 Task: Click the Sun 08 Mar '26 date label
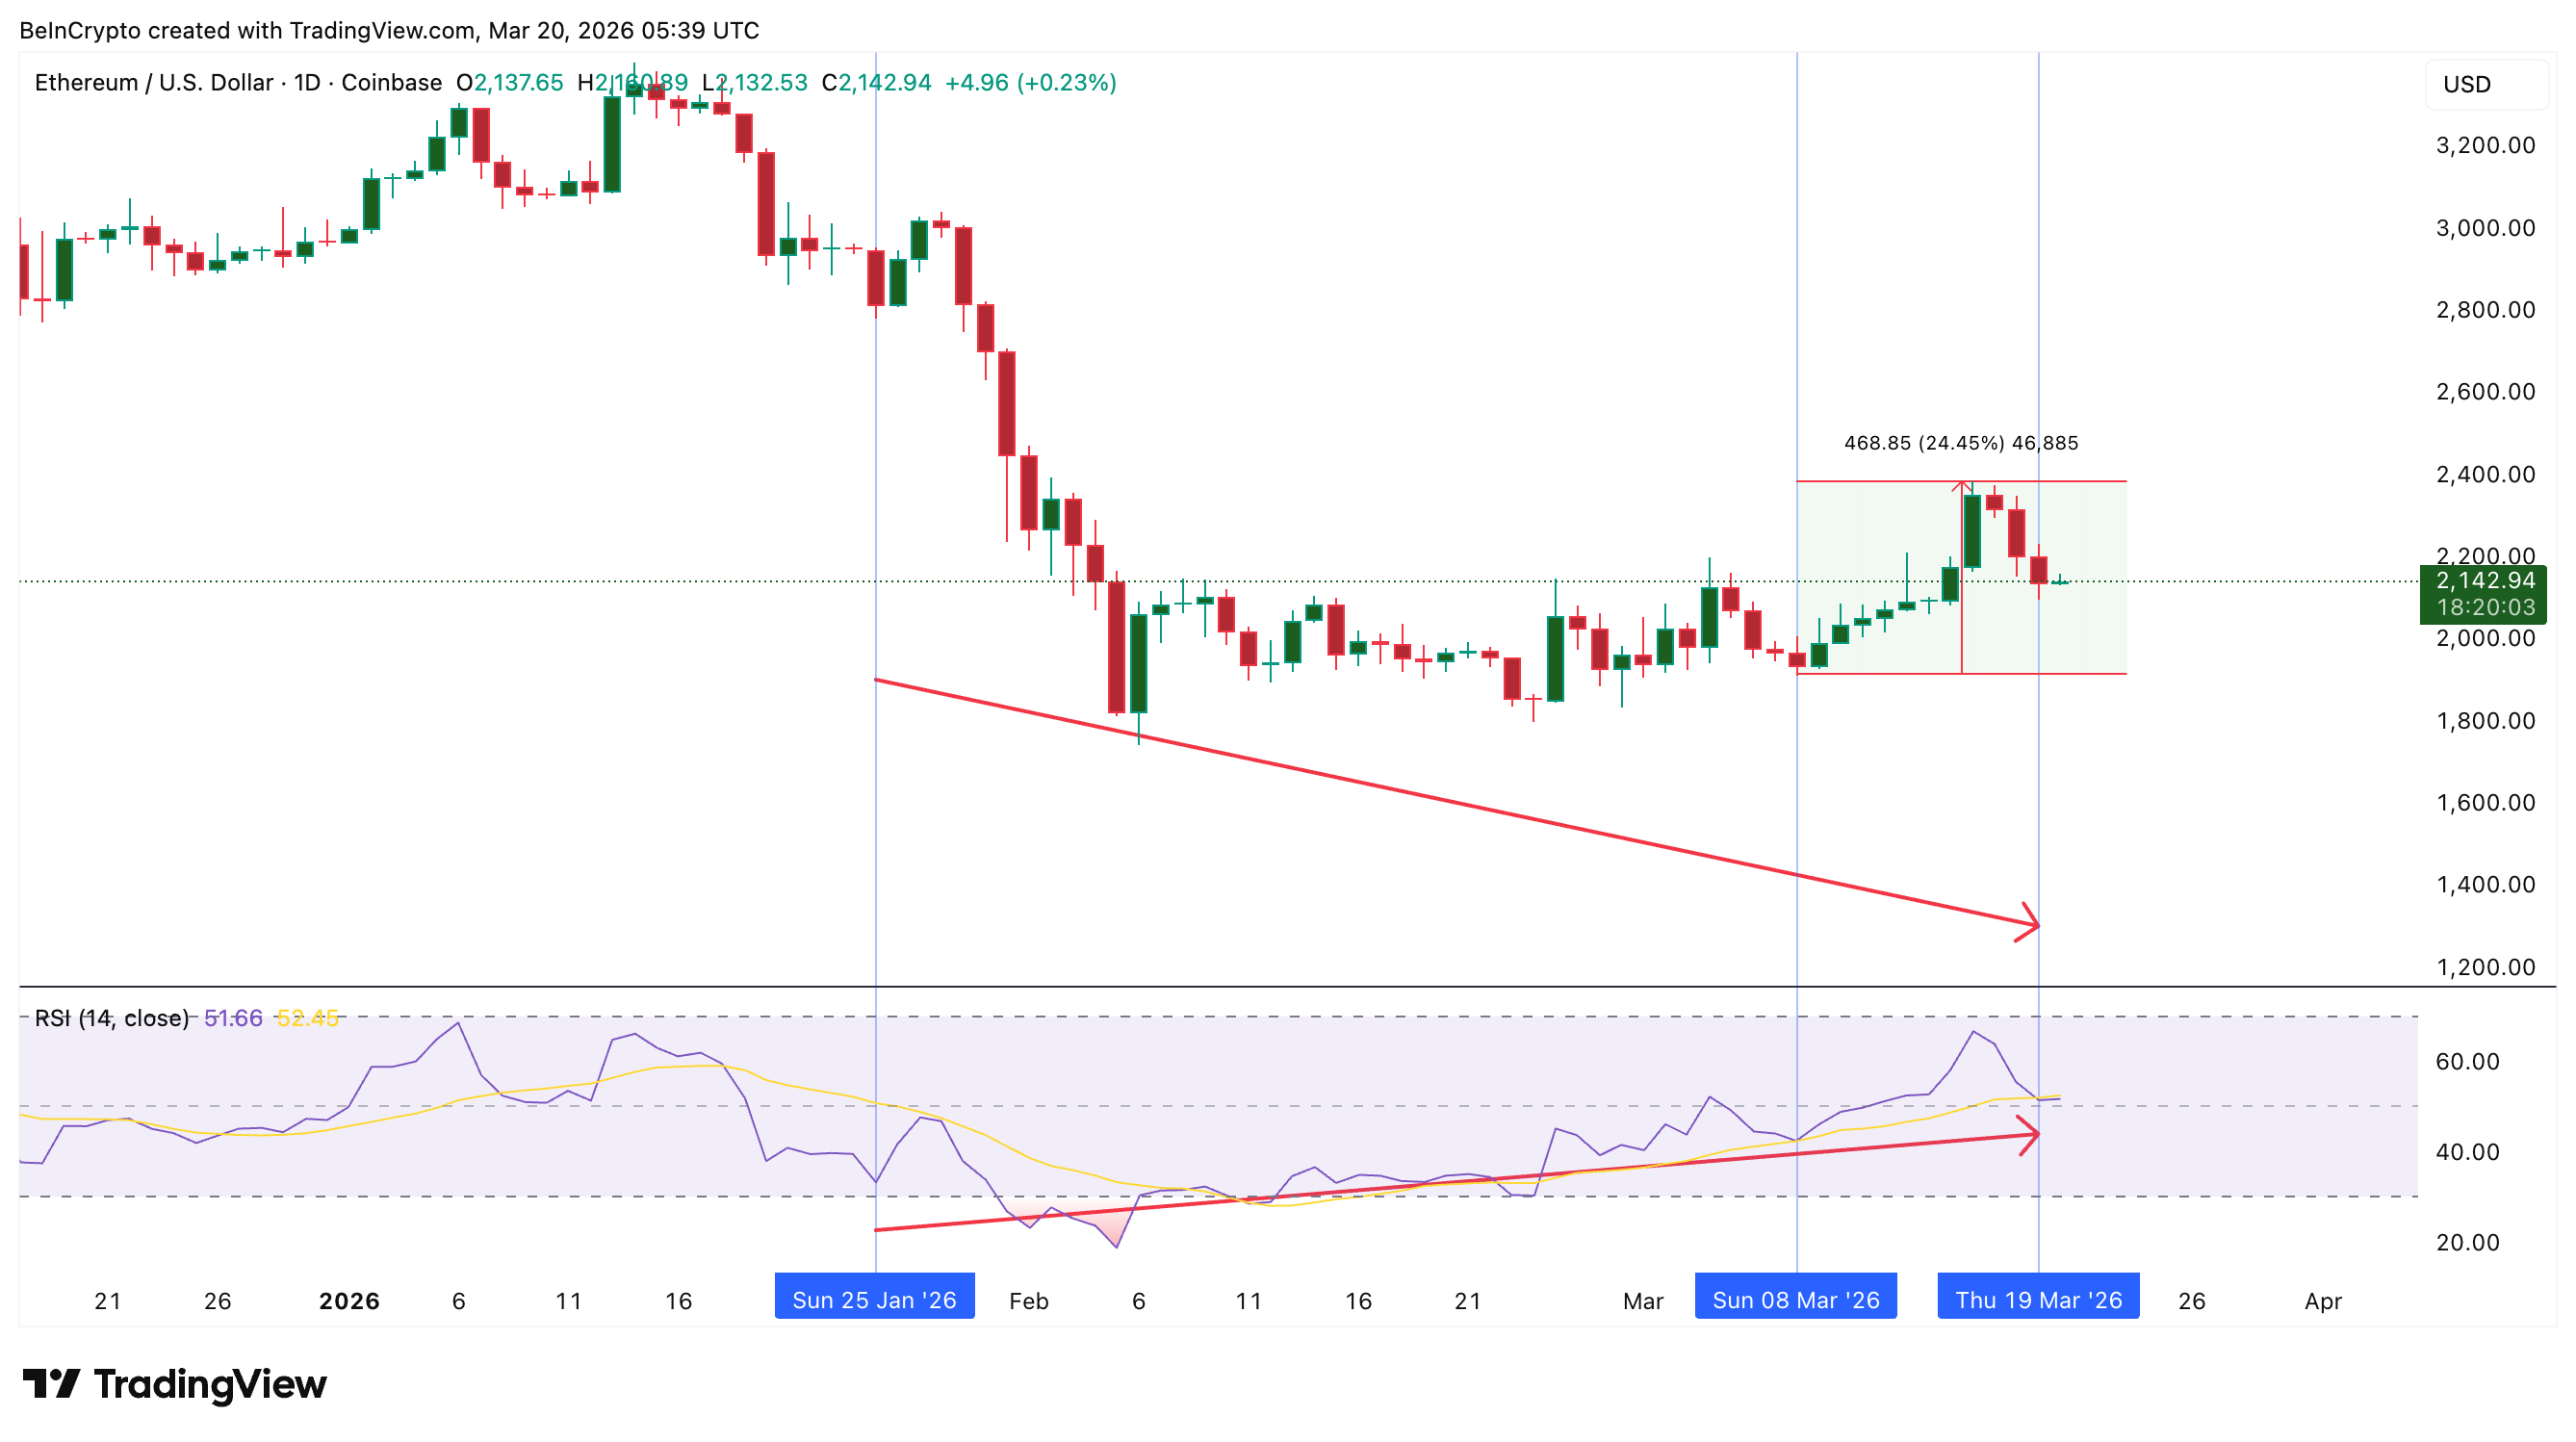[x=1795, y=1299]
